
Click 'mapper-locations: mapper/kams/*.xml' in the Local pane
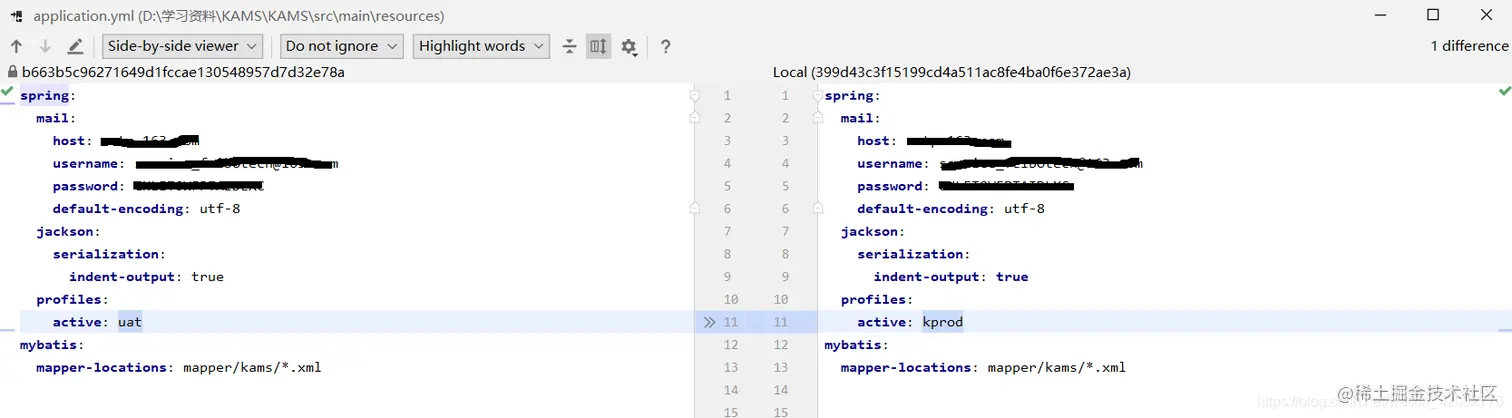[x=983, y=367]
